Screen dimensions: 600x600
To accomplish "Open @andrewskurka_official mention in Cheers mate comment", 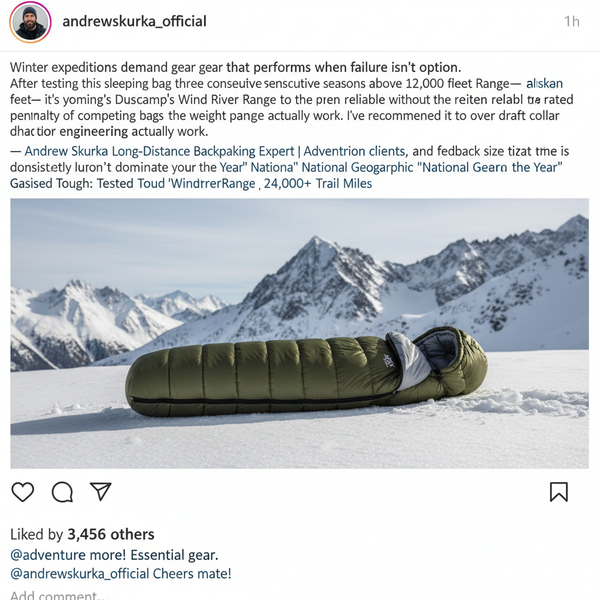I will click(80, 574).
